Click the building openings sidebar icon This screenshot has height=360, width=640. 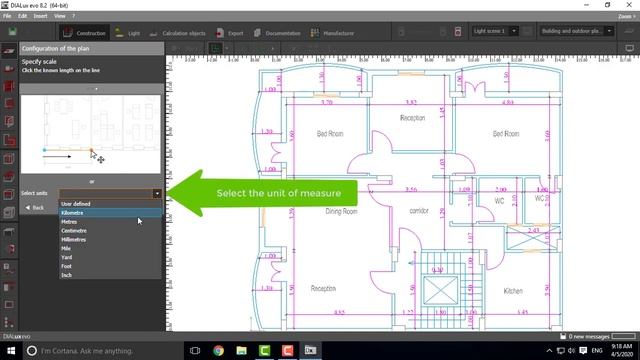[9, 122]
